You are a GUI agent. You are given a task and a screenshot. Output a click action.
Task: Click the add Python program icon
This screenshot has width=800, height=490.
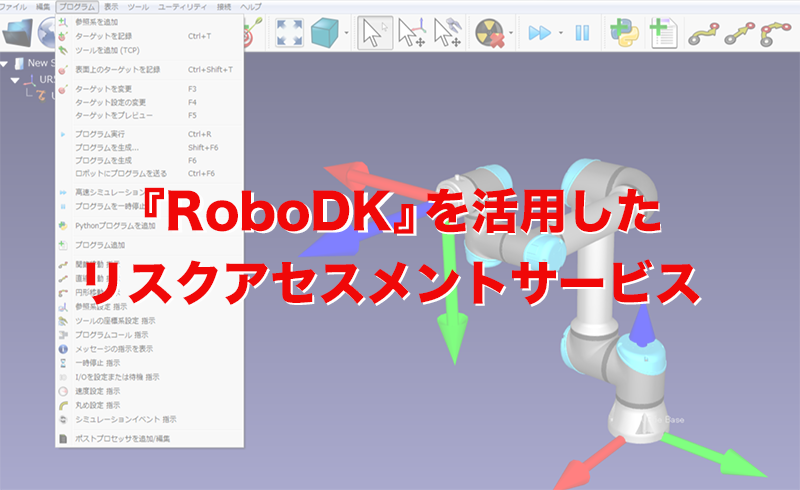(x=624, y=33)
